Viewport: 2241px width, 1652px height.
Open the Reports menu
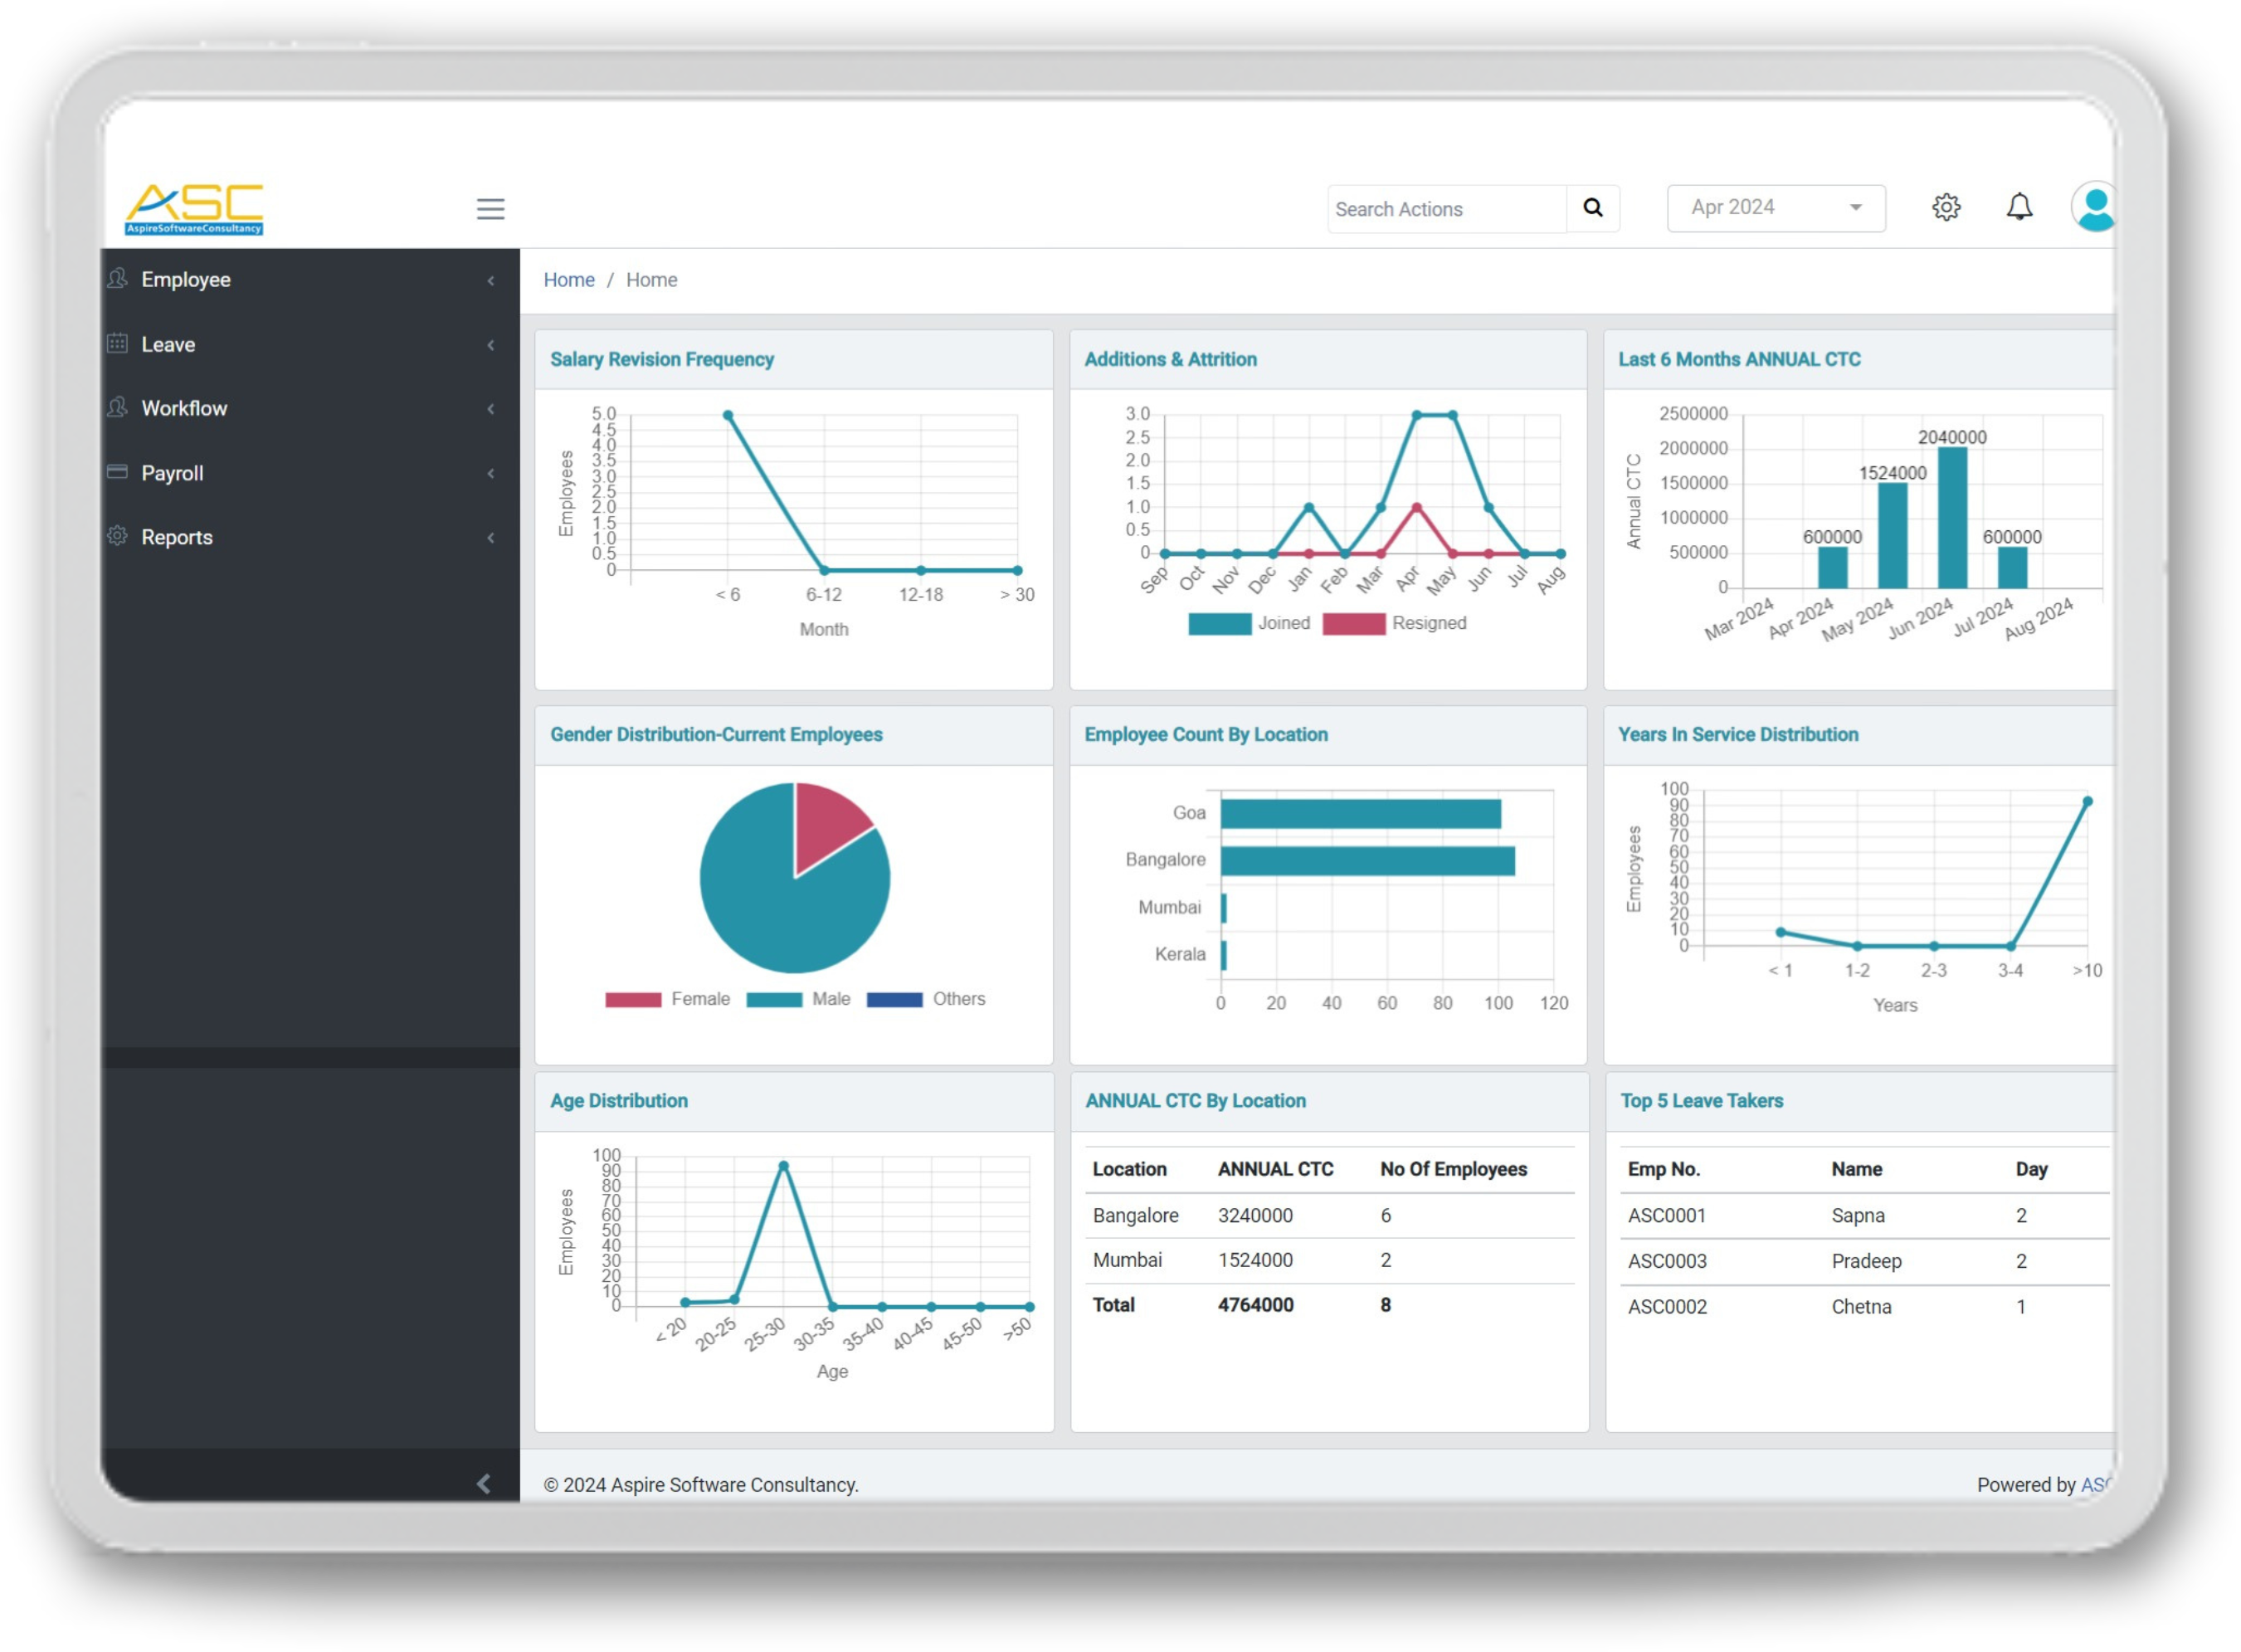310,537
